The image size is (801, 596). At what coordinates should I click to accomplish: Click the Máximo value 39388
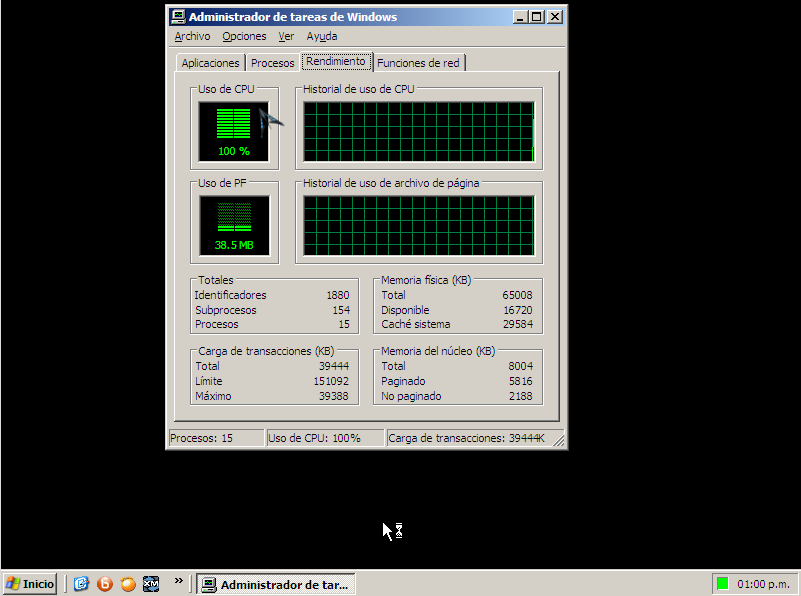pos(334,396)
